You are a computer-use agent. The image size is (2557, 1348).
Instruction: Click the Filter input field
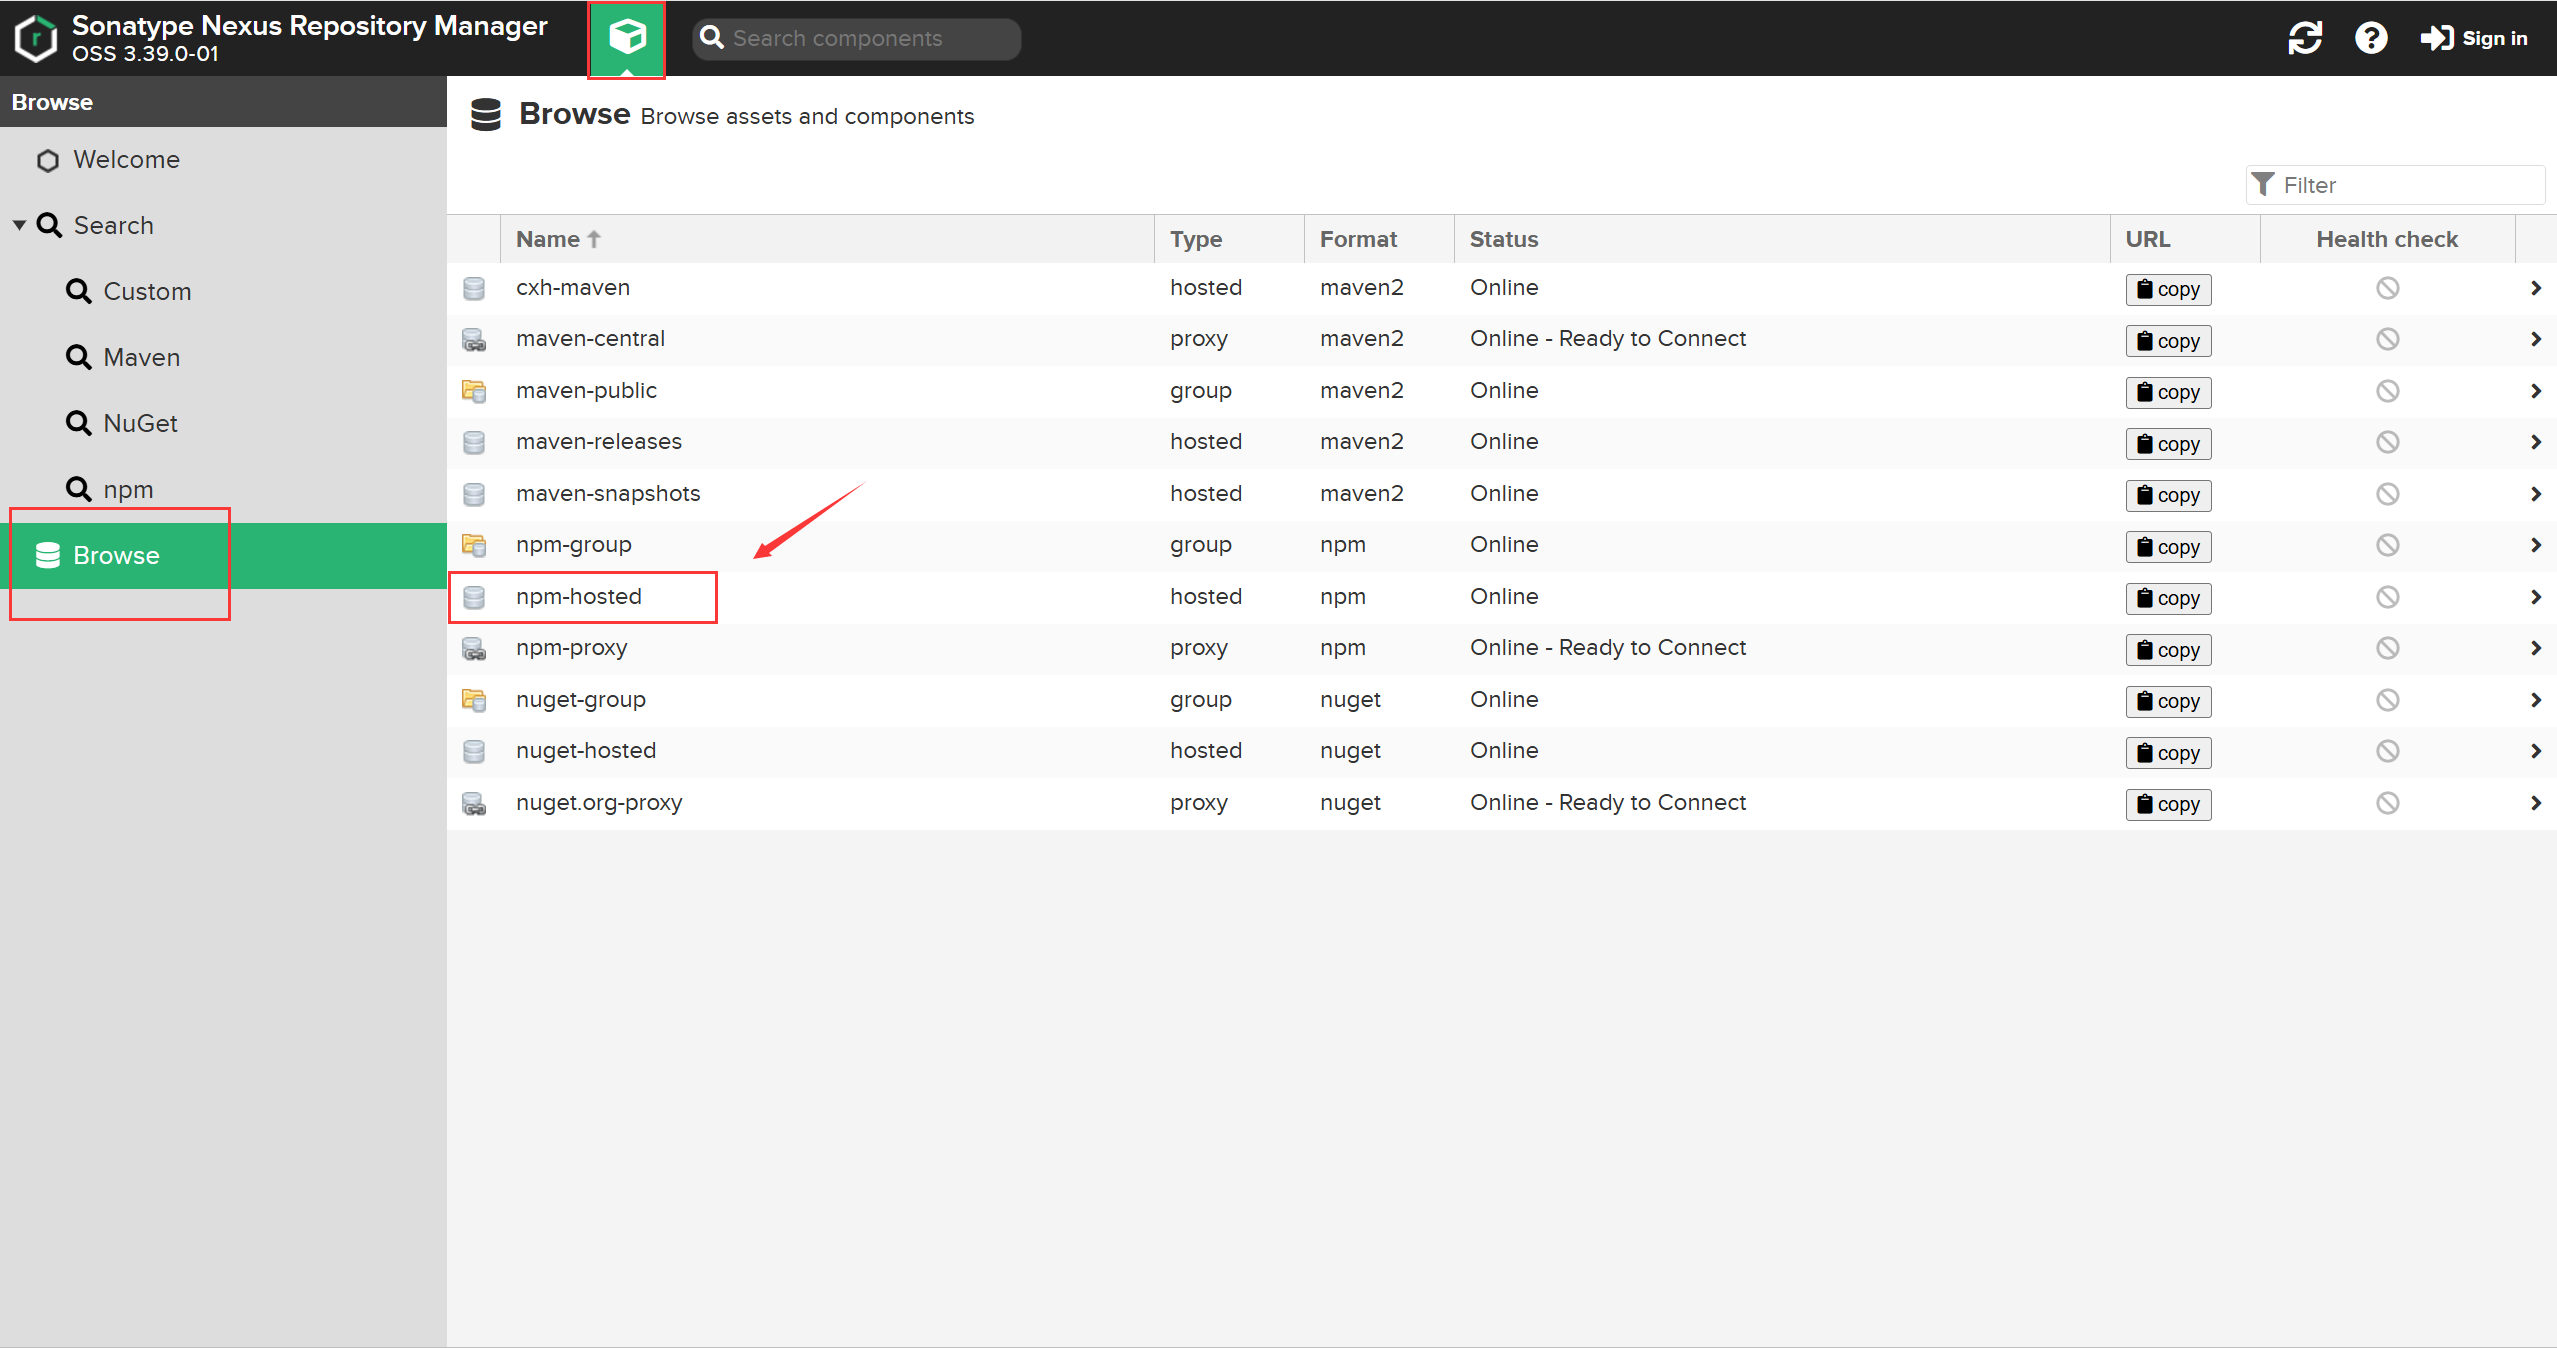pos(2407,185)
